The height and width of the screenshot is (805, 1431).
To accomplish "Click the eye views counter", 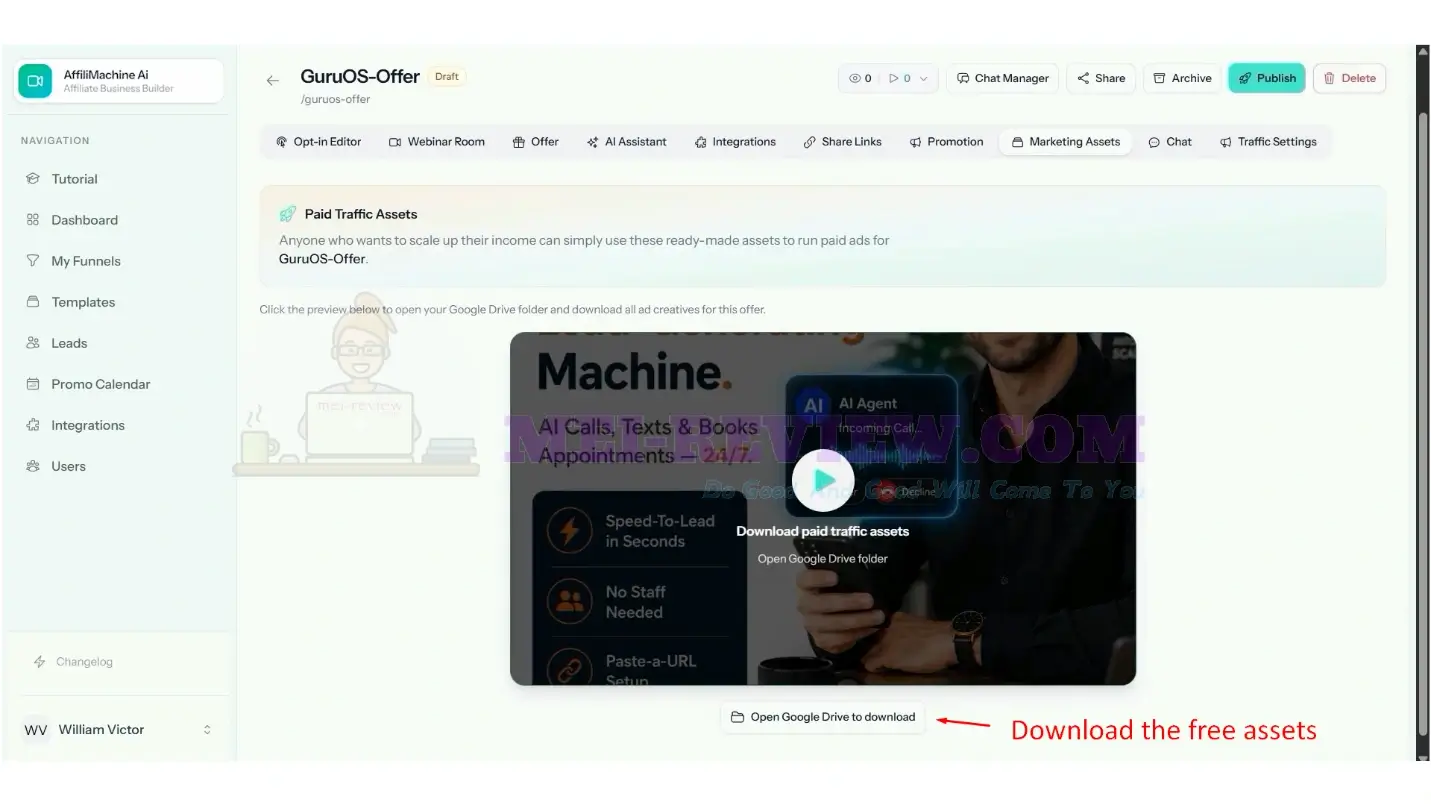I will tap(860, 78).
